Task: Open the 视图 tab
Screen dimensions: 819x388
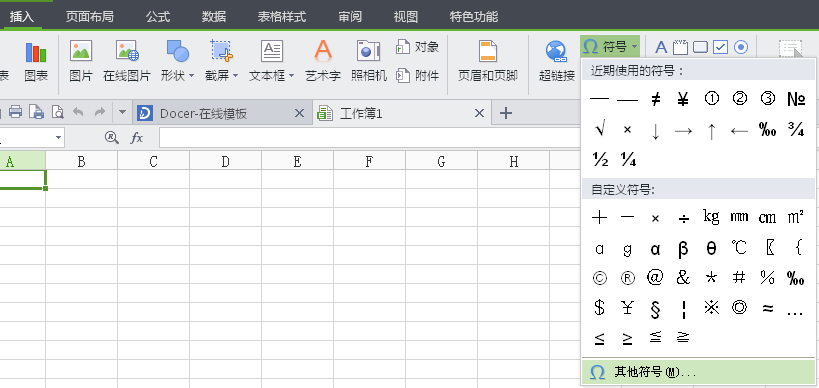Action: coord(406,17)
